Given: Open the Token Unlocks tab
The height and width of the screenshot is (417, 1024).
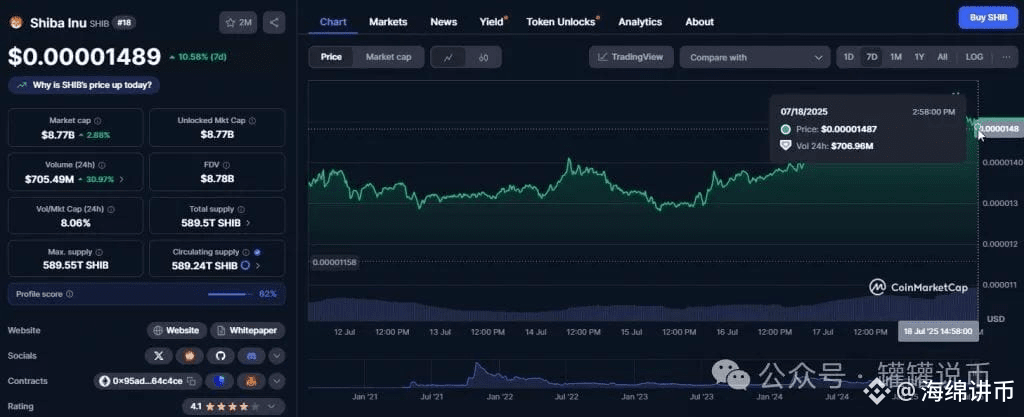Looking at the screenshot, I should click(x=562, y=22).
